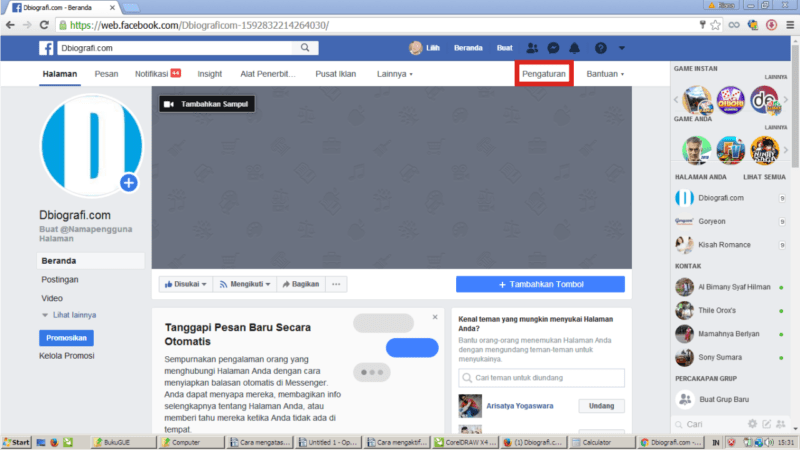Open the Pesan tab
Image resolution: width=800 pixels, height=450 pixels.
(x=106, y=74)
